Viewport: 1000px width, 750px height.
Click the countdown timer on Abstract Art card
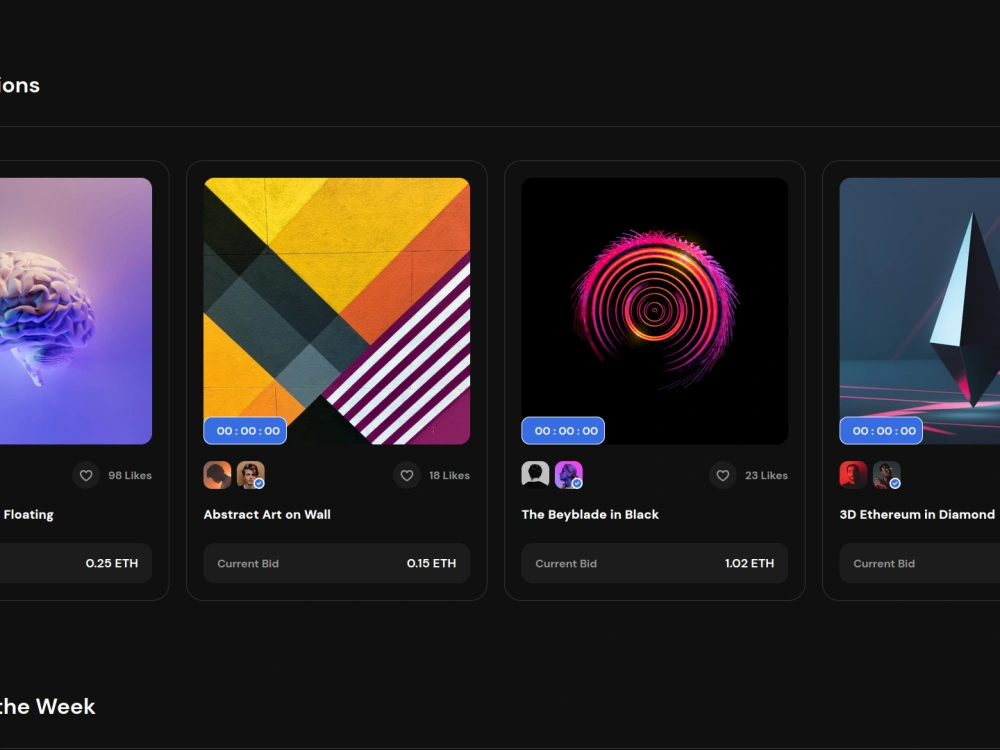245,430
